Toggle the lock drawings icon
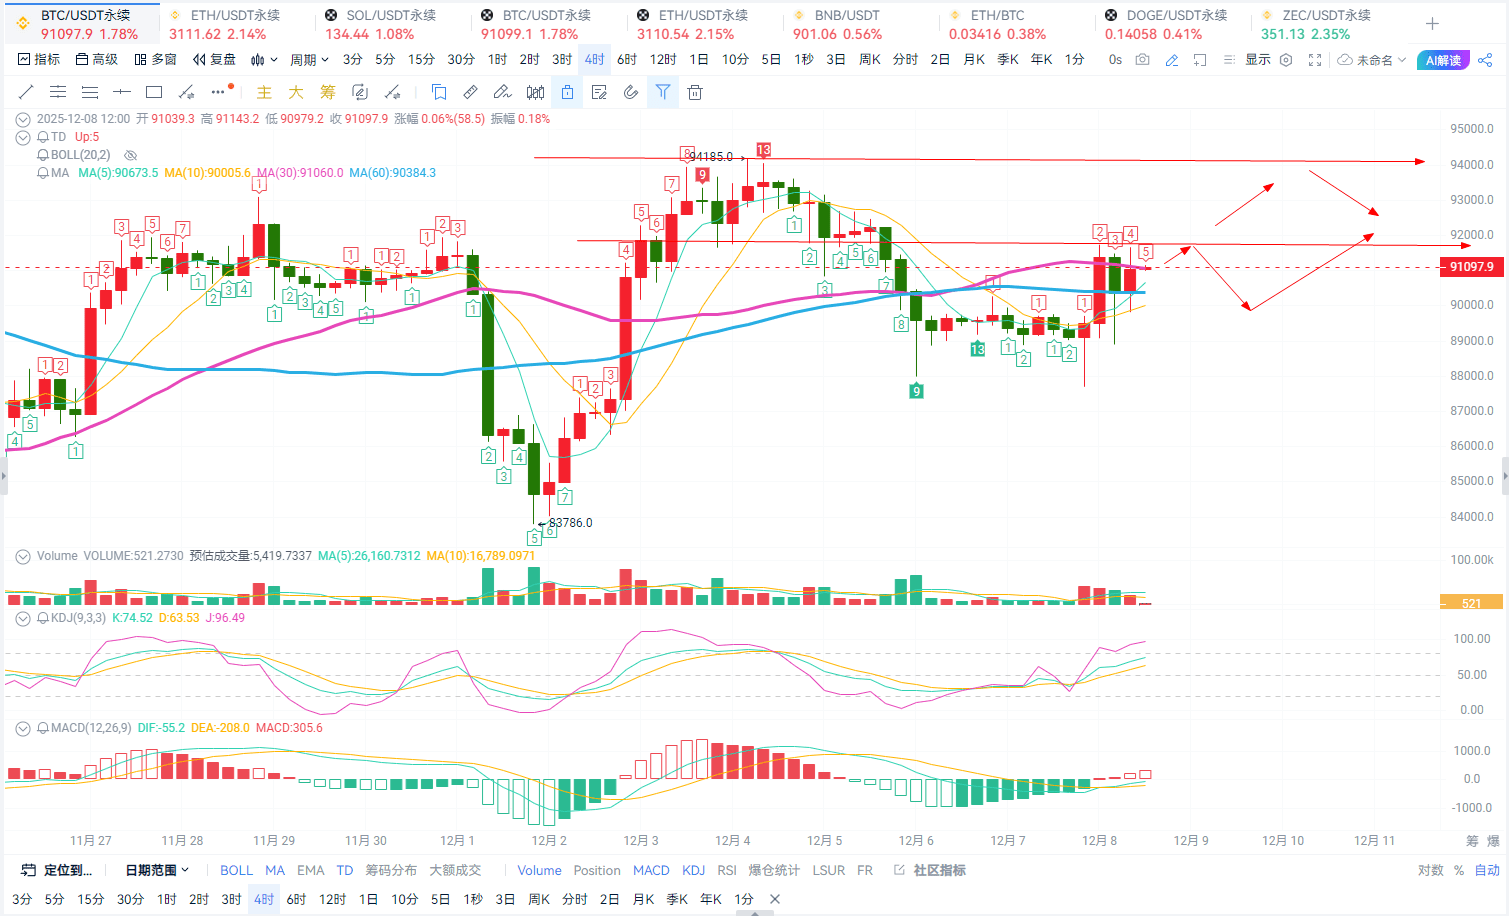The width and height of the screenshot is (1509, 916). click(x=567, y=92)
